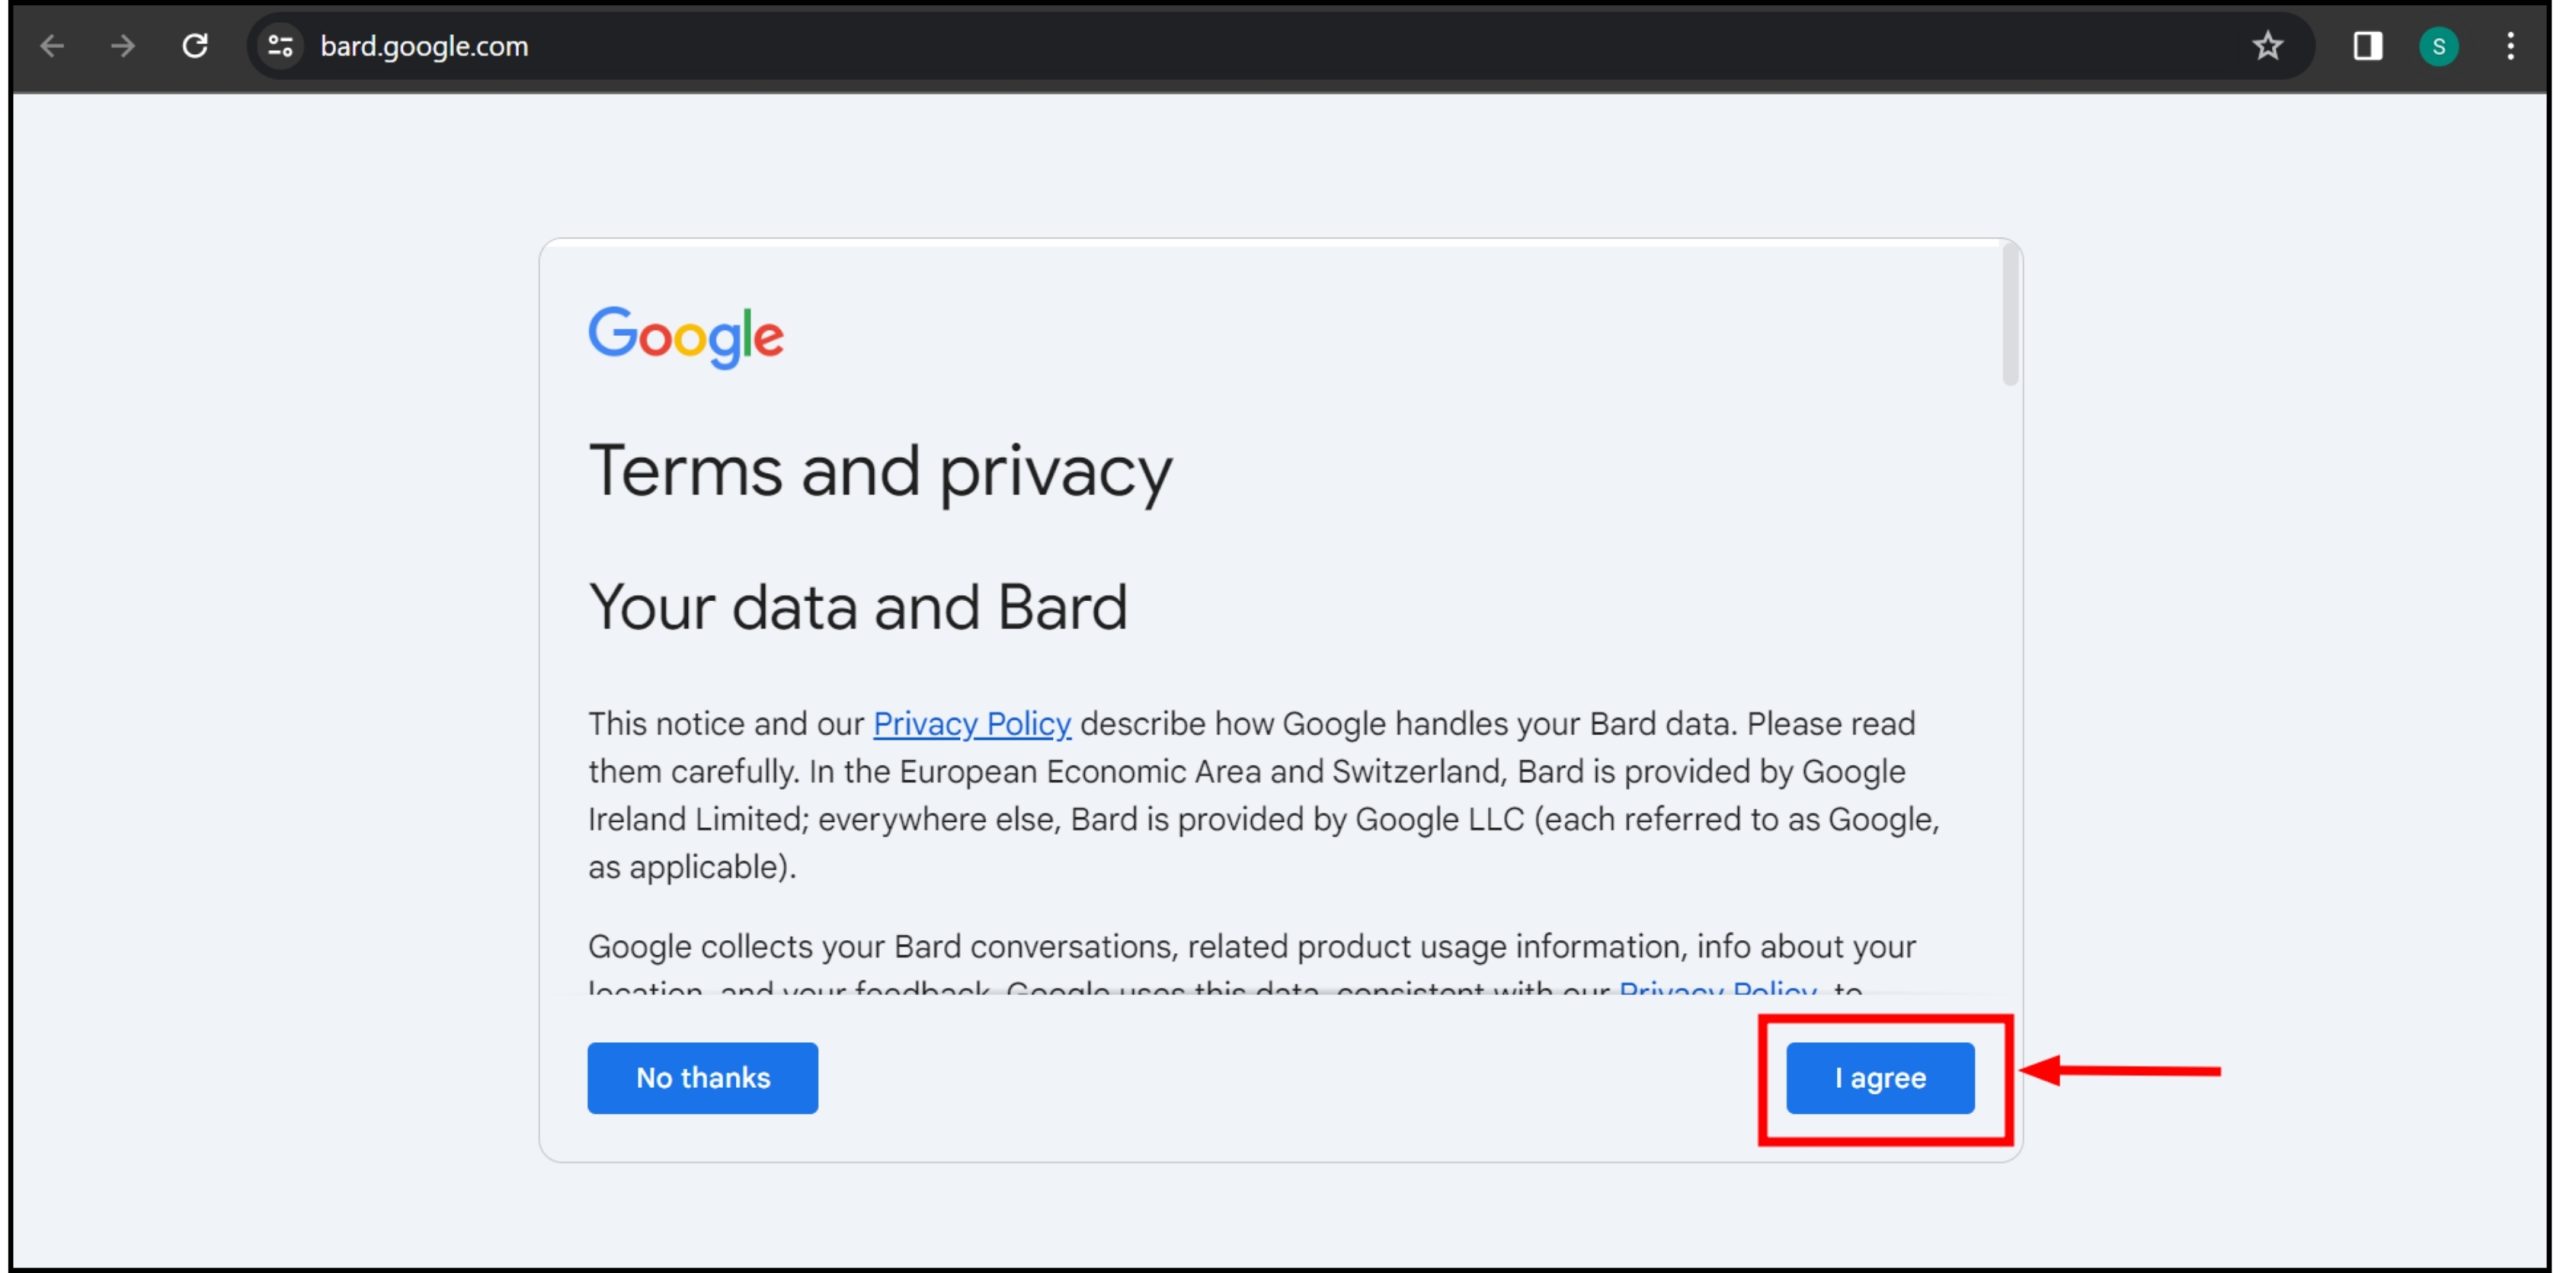Click the Your data and Bard heading
Screen dimensions: 2560x1273
[858, 607]
